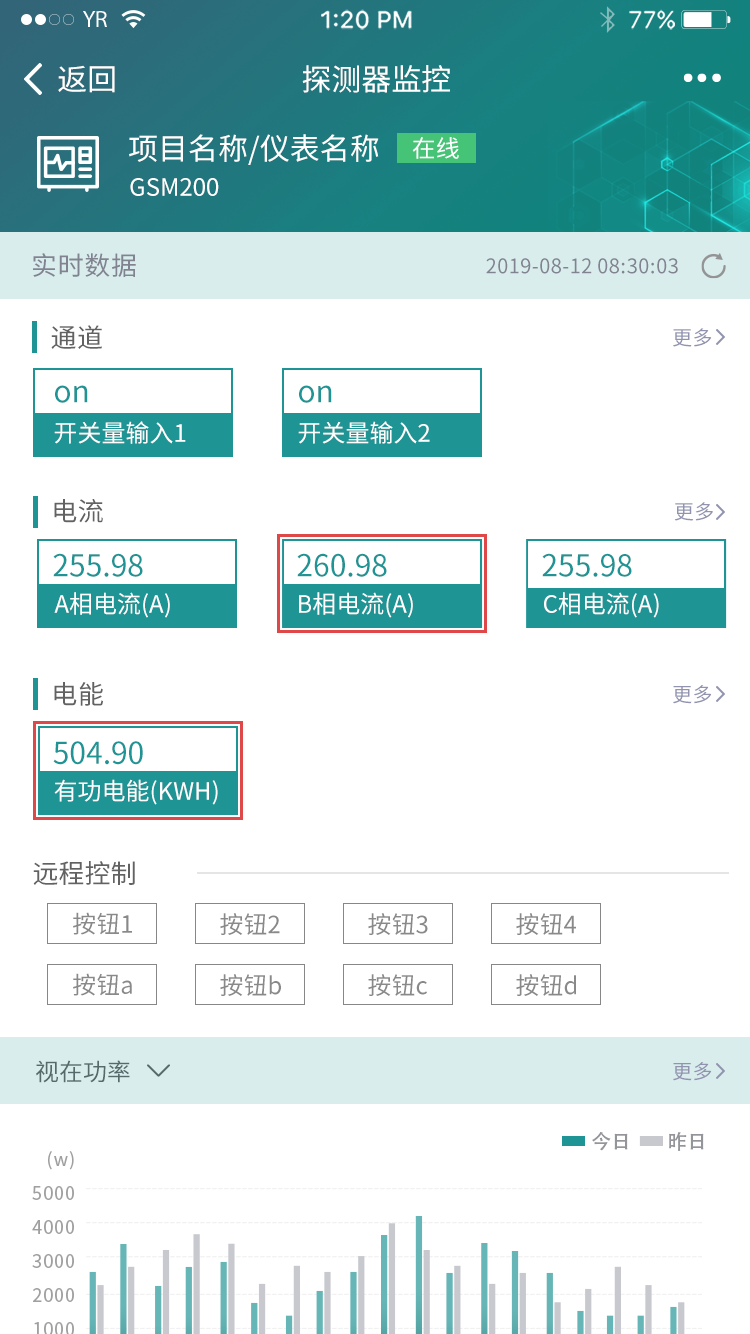The image size is (750, 1334).
Task: Select the highlighted B相电流 reading tile
Action: pos(381,583)
